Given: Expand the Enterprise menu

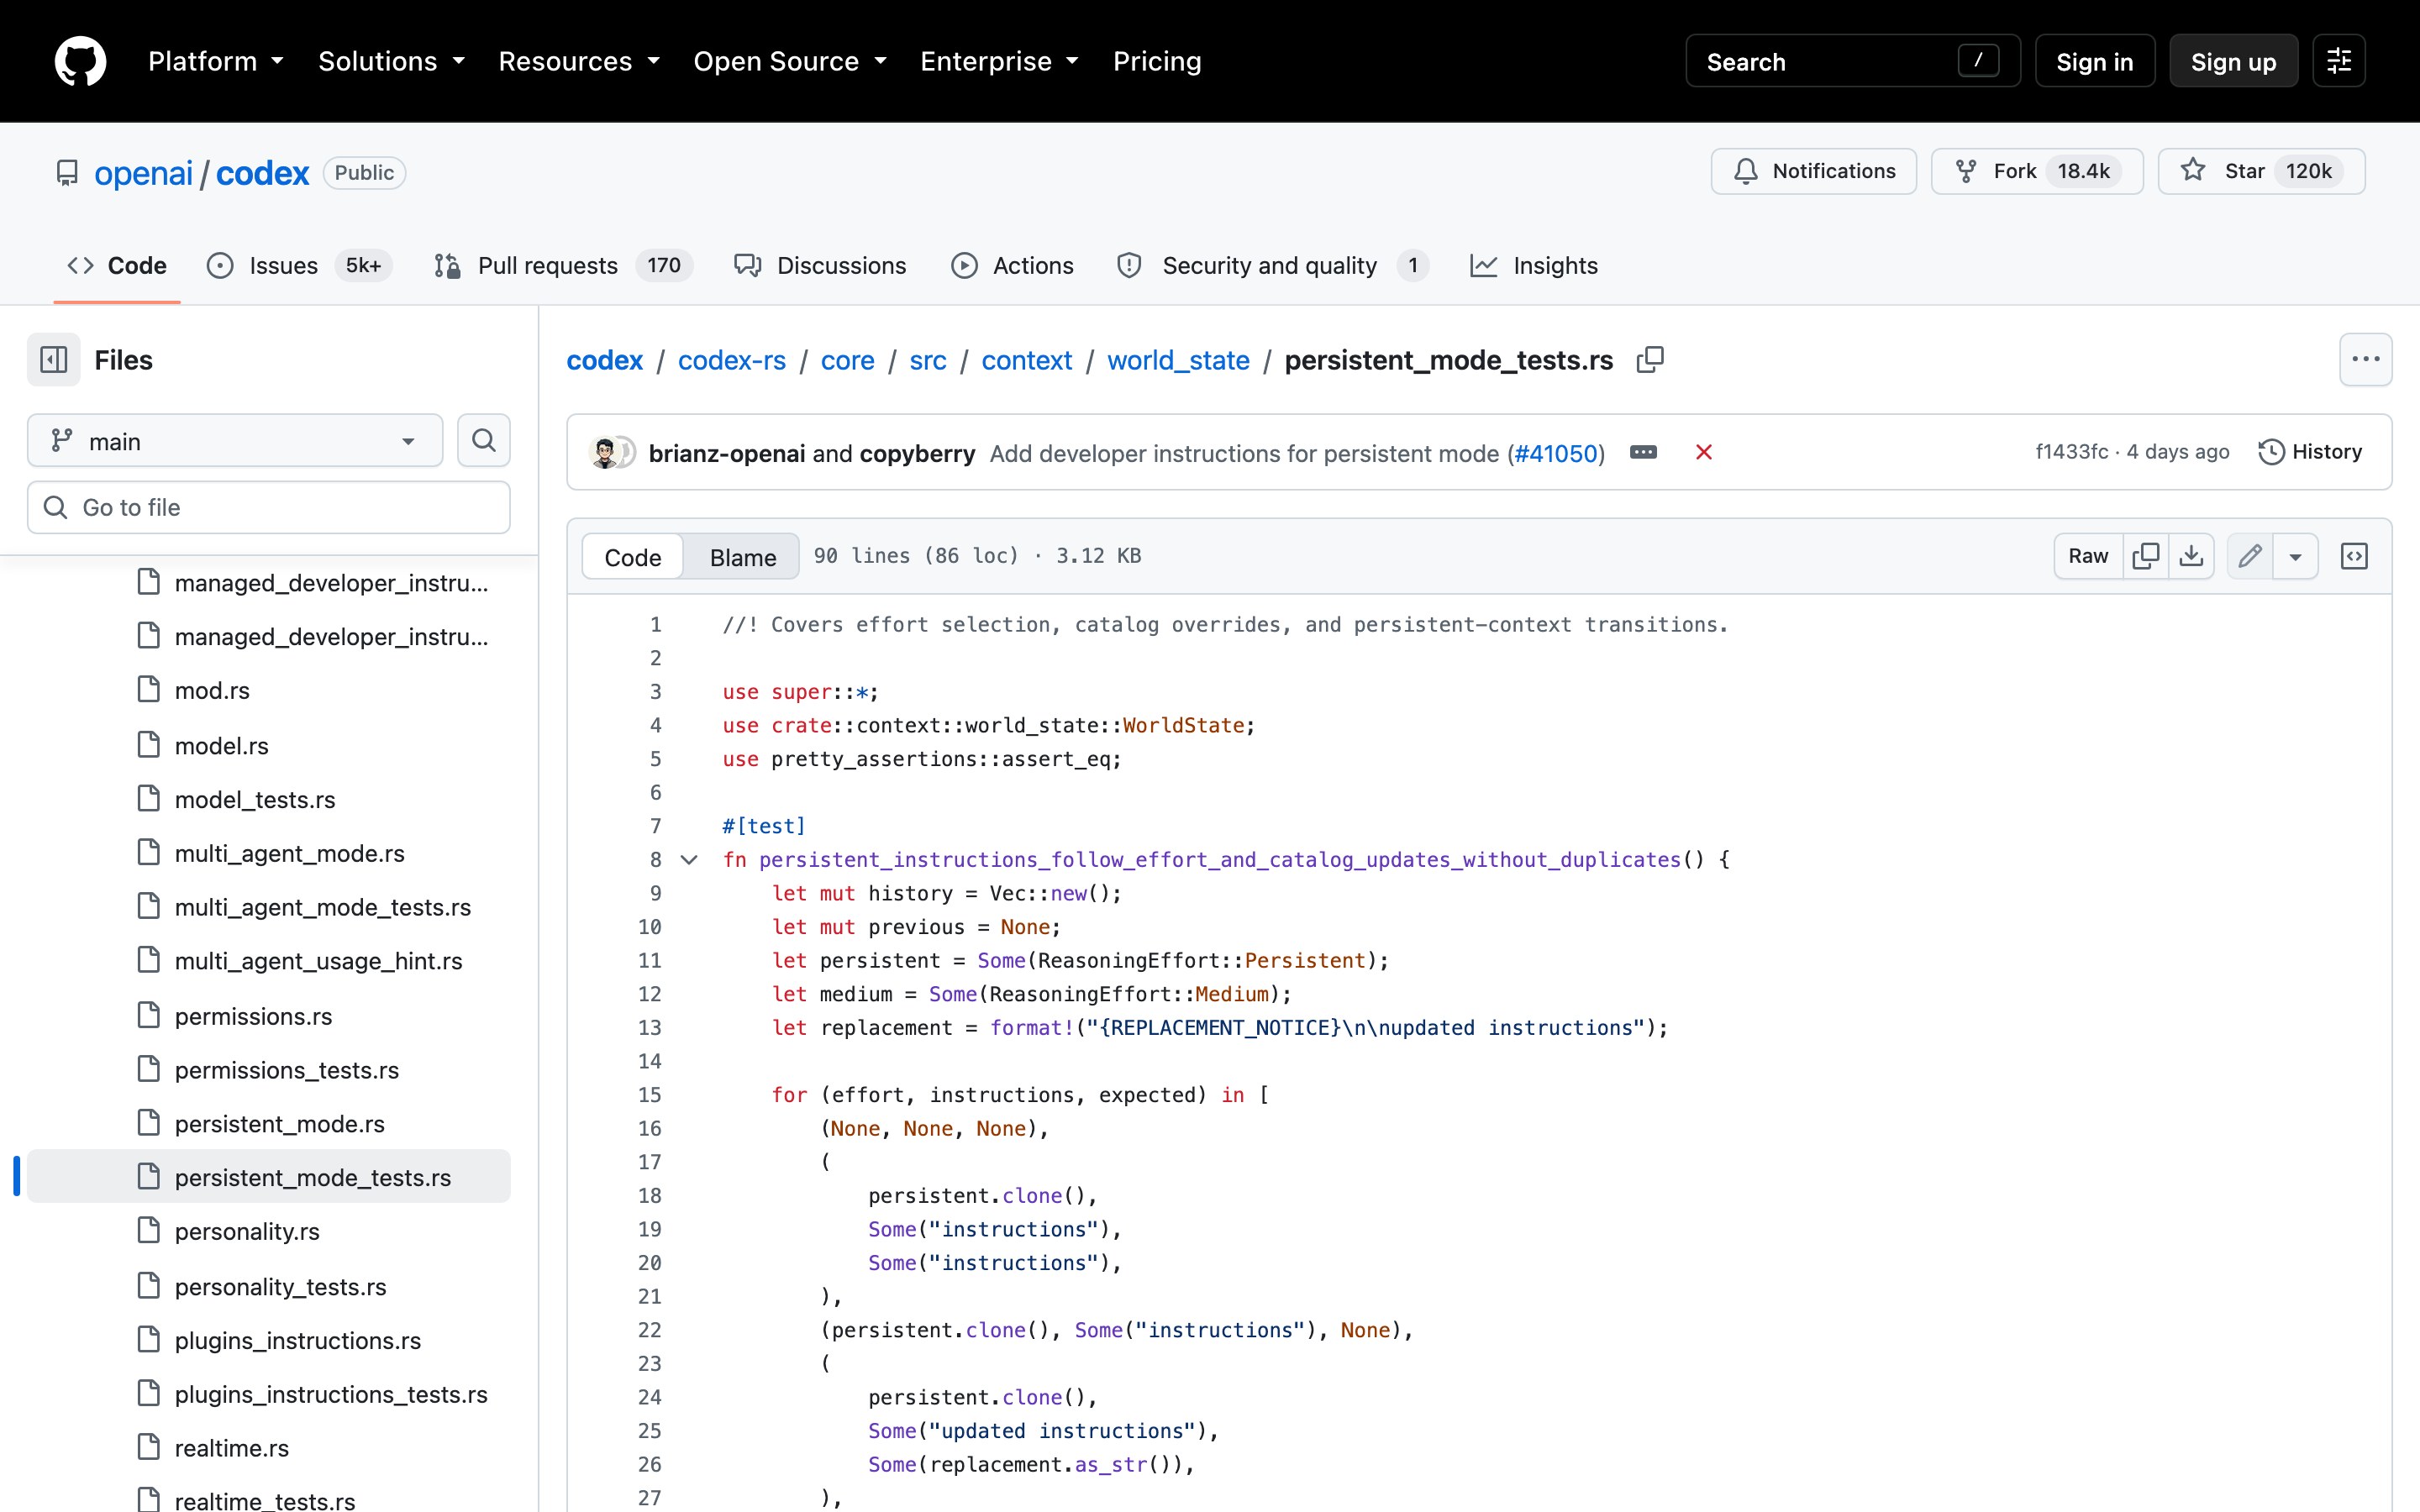Looking at the screenshot, I should [1000, 62].
